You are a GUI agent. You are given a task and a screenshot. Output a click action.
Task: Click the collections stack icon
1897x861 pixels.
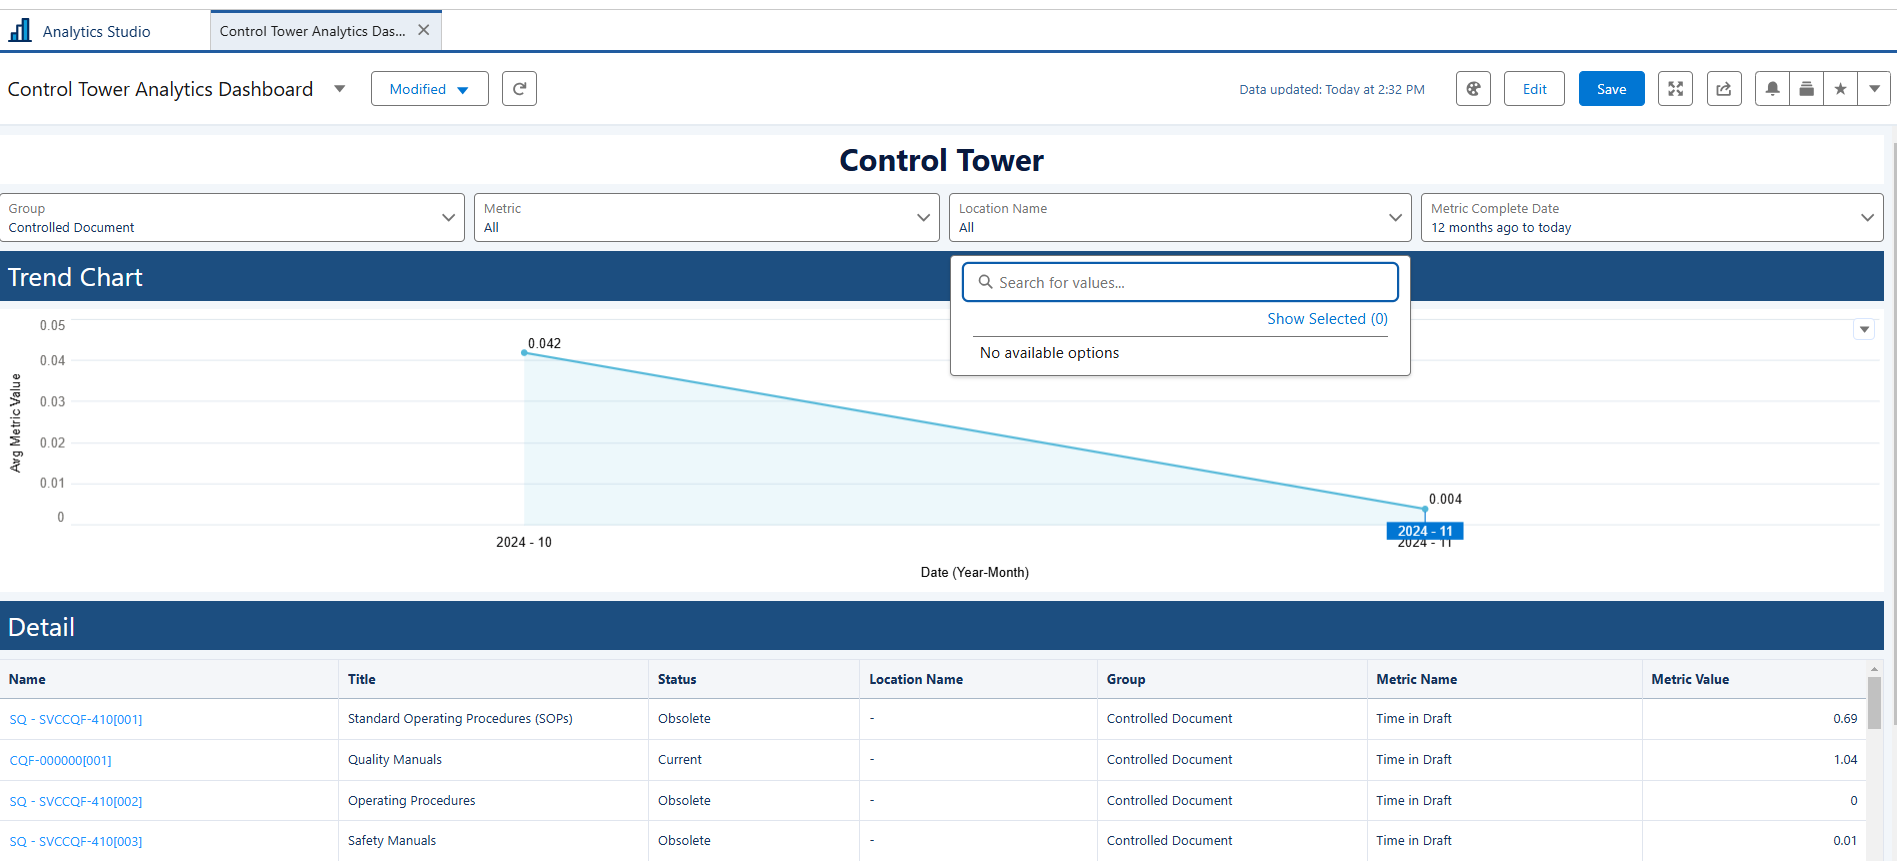[x=1806, y=89]
